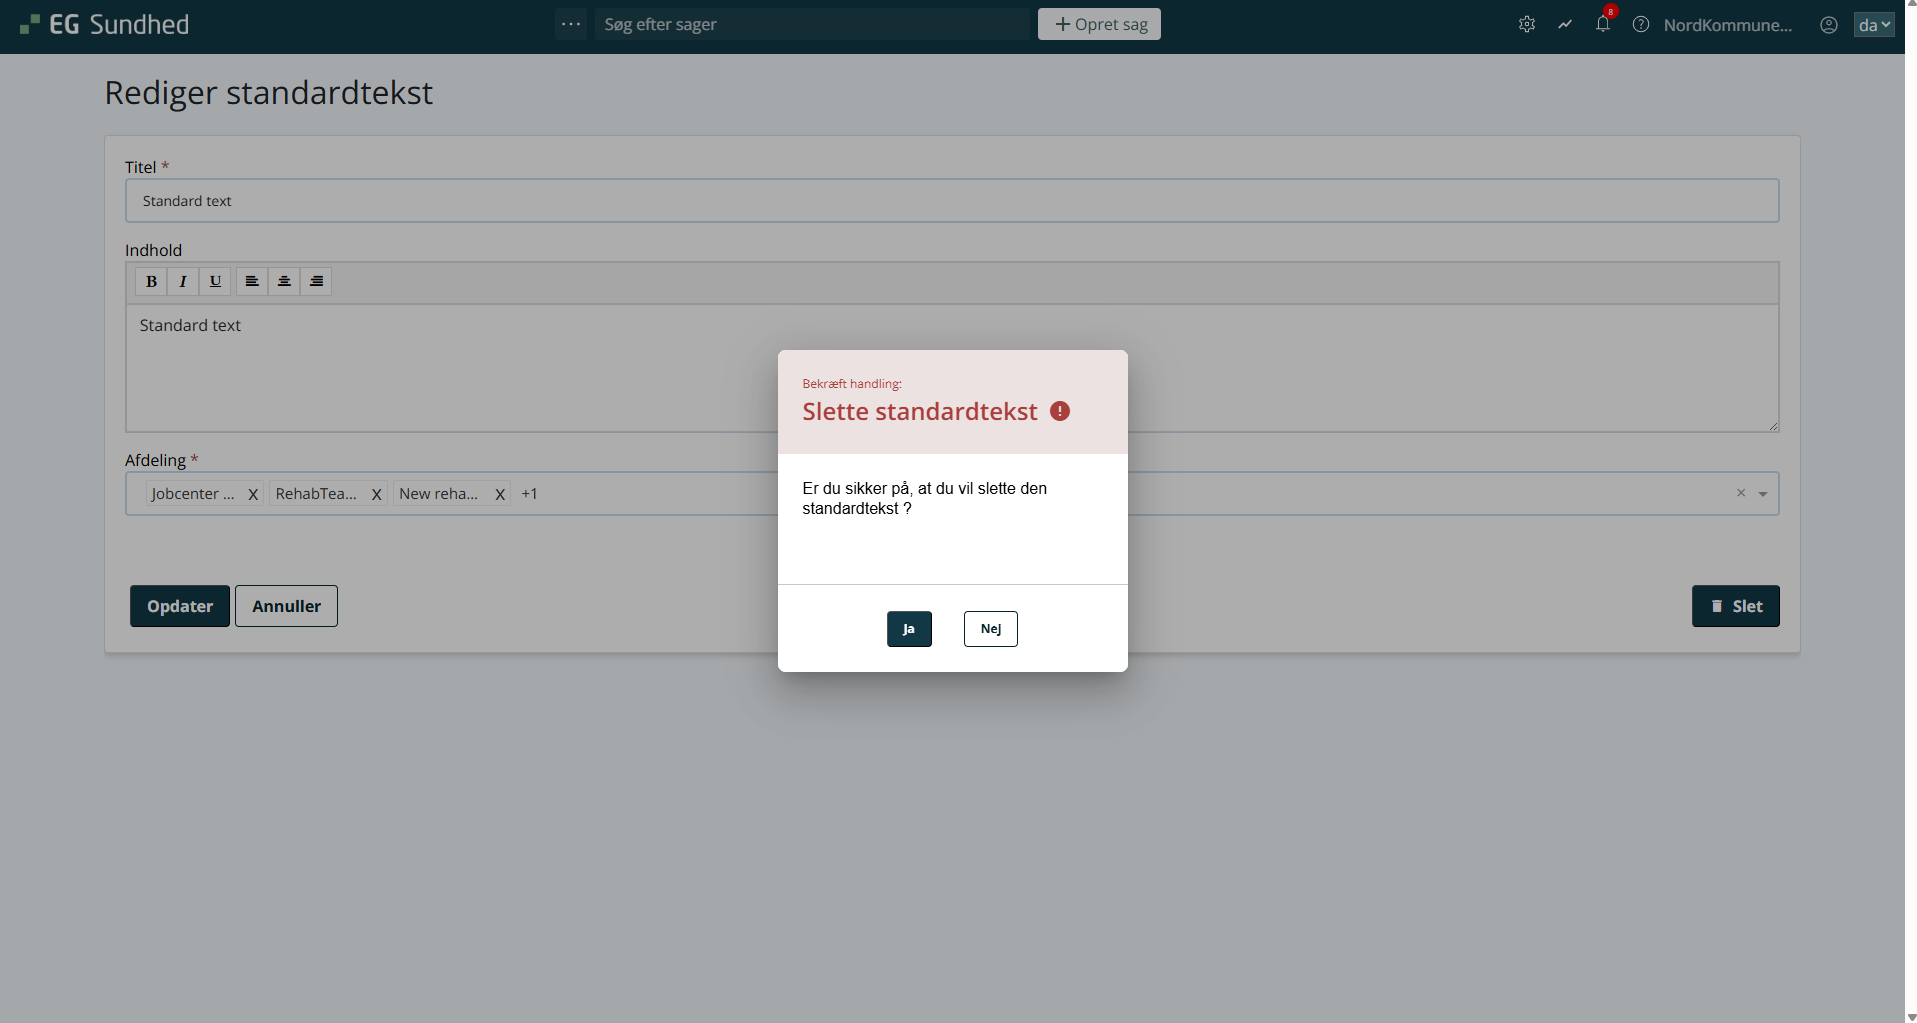Open the user profile icon
1917x1023 pixels.
[x=1828, y=25]
